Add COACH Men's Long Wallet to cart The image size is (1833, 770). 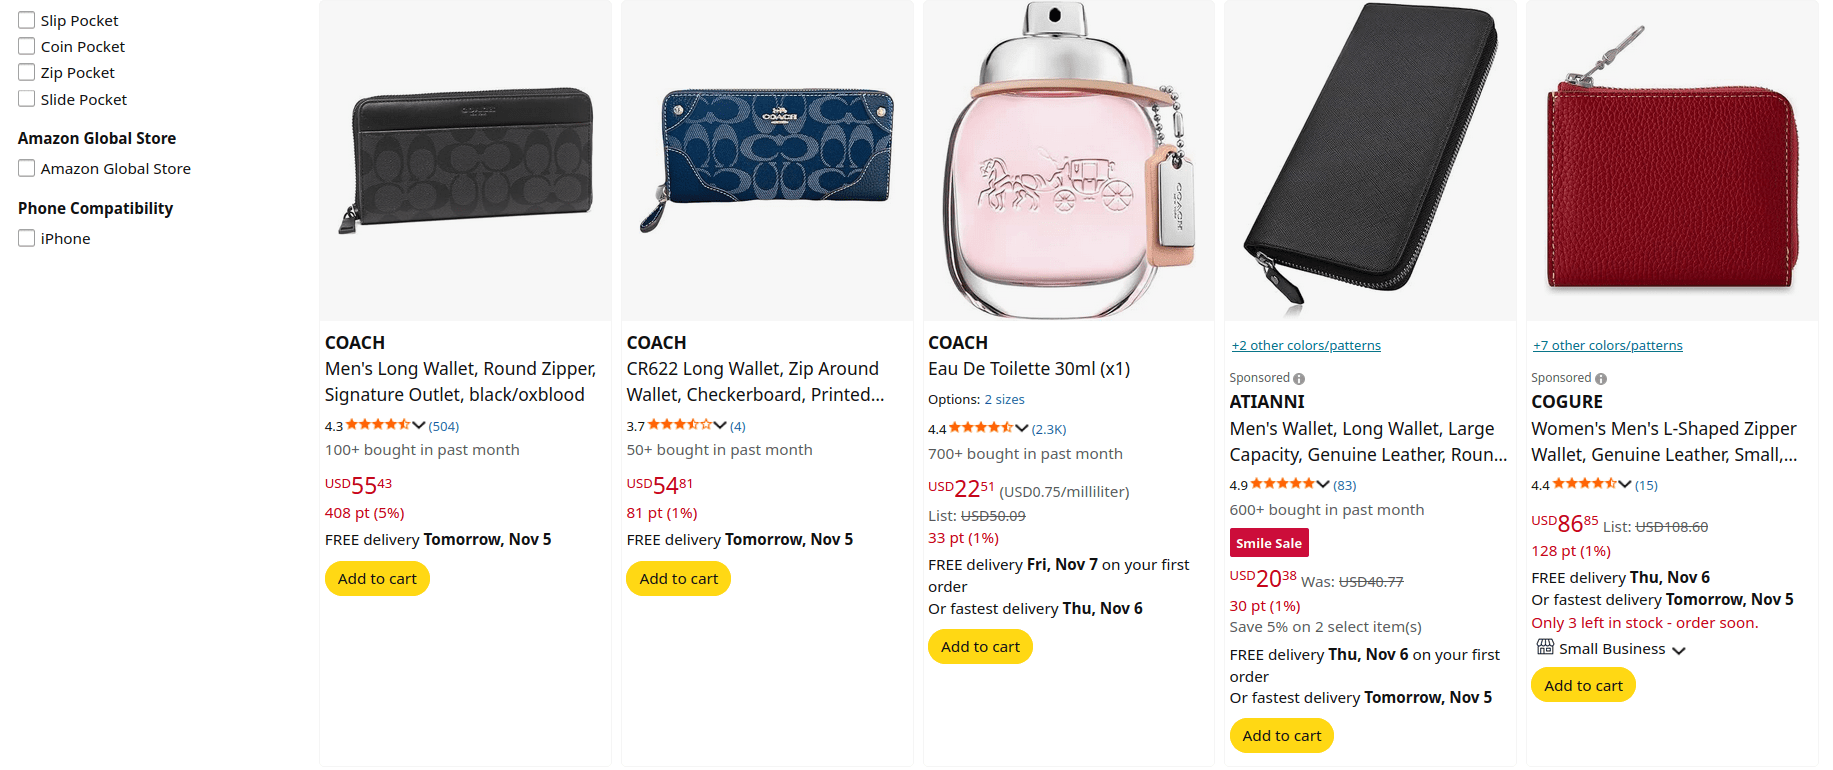pos(377,579)
